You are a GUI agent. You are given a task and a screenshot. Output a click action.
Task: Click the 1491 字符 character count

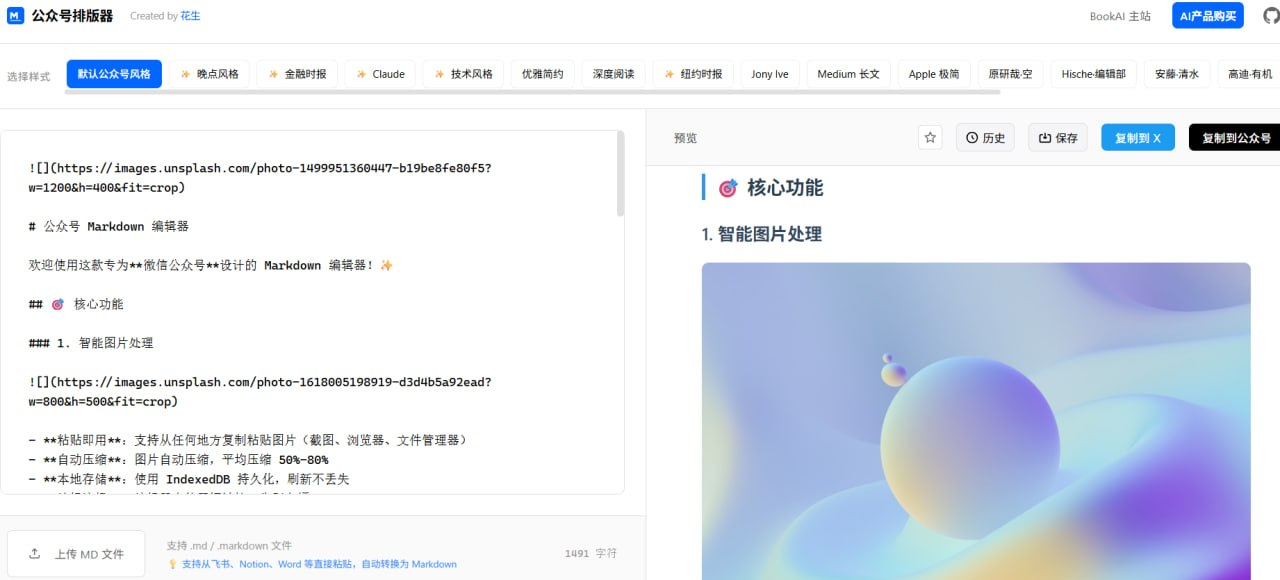tap(591, 553)
